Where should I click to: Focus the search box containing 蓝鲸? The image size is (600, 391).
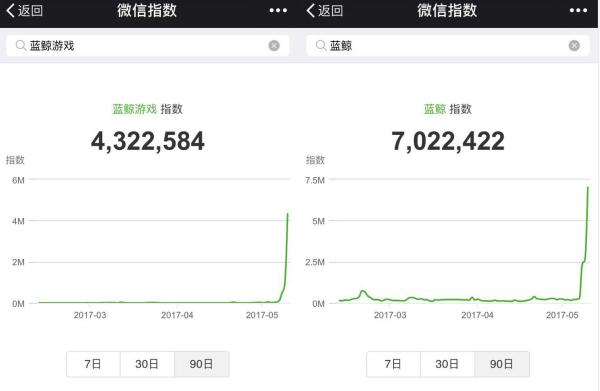448,46
